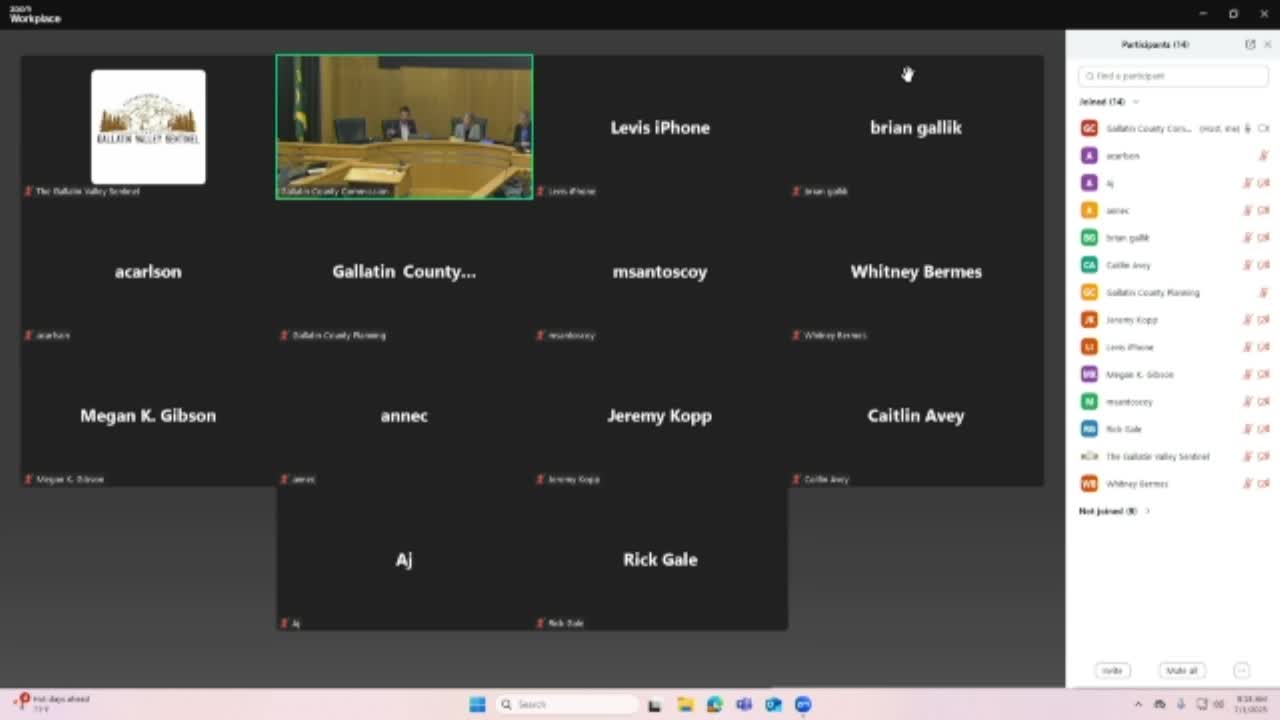The height and width of the screenshot is (720, 1280).
Task: Expand the Not joined section
Action: pyautogui.click(x=1147, y=511)
